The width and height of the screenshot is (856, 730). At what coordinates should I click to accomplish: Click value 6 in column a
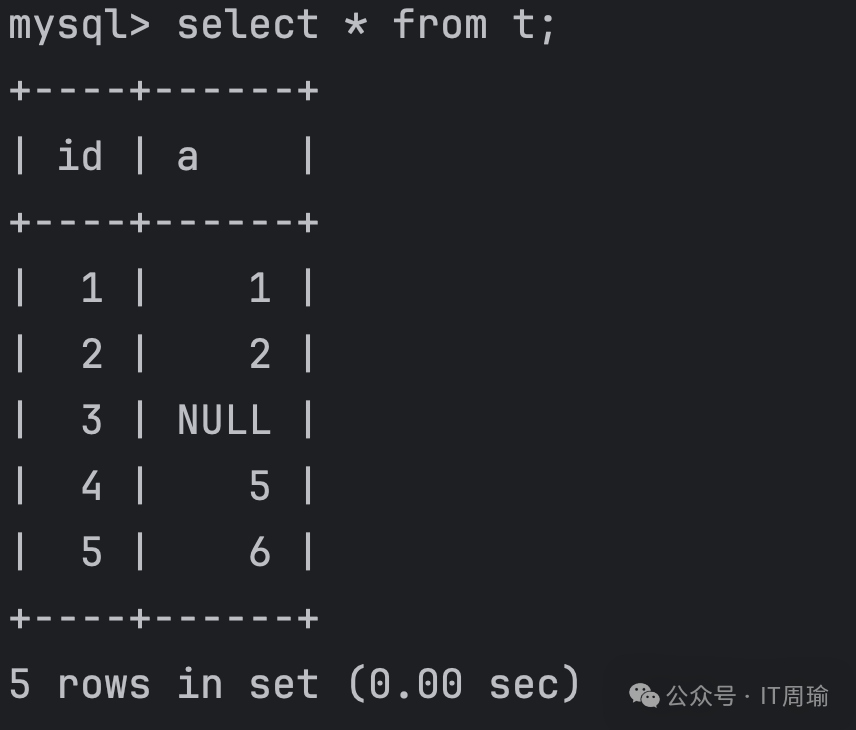tap(259, 552)
